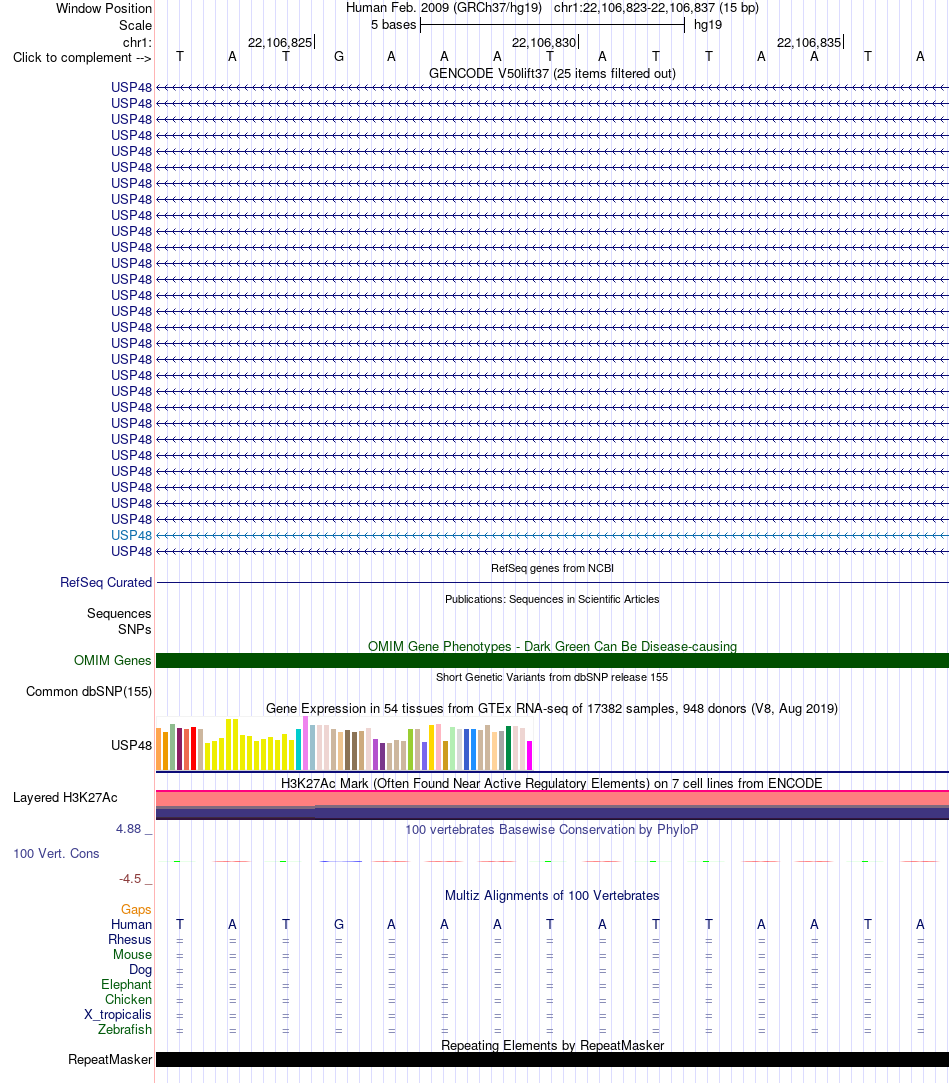Click the Dog alignment row label
Viewport: 950px width, 1083px height.
(x=140, y=970)
